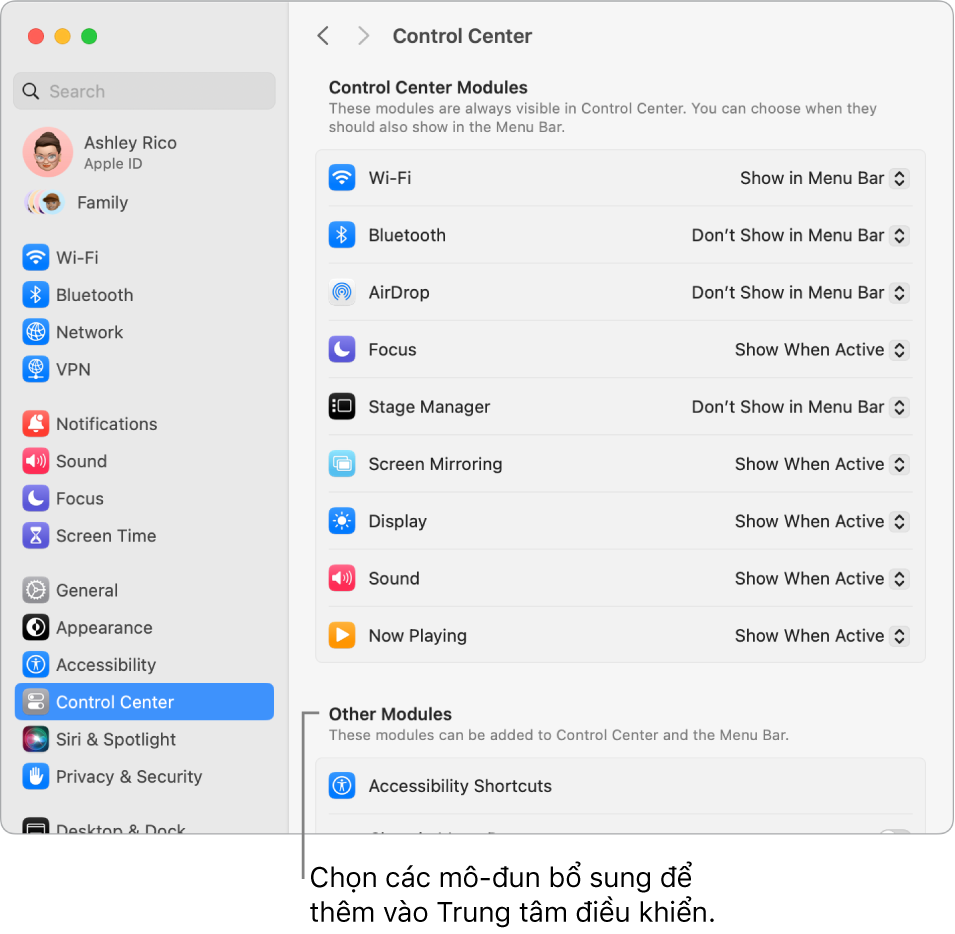The image size is (955, 934).
Task: Click the Accessibility icon in the sidebar
Action: tap(36, 664)
